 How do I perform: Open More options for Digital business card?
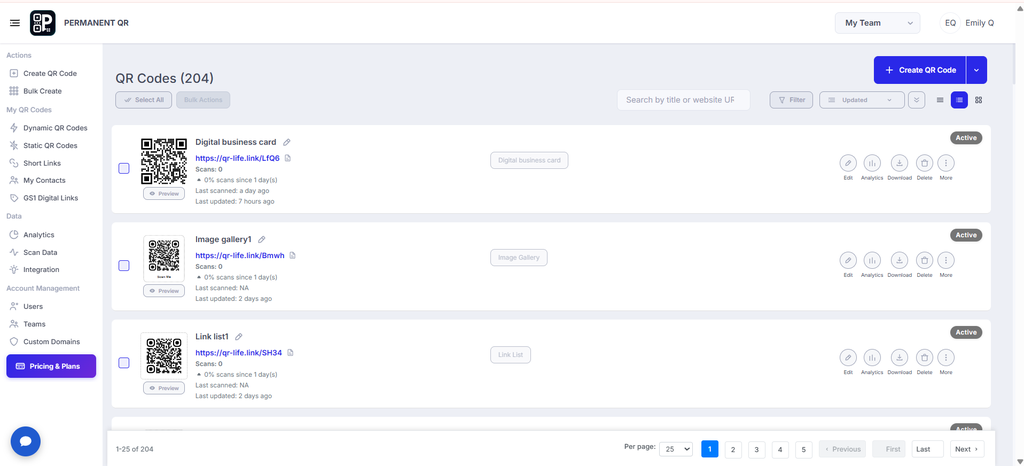coord(946,163)
